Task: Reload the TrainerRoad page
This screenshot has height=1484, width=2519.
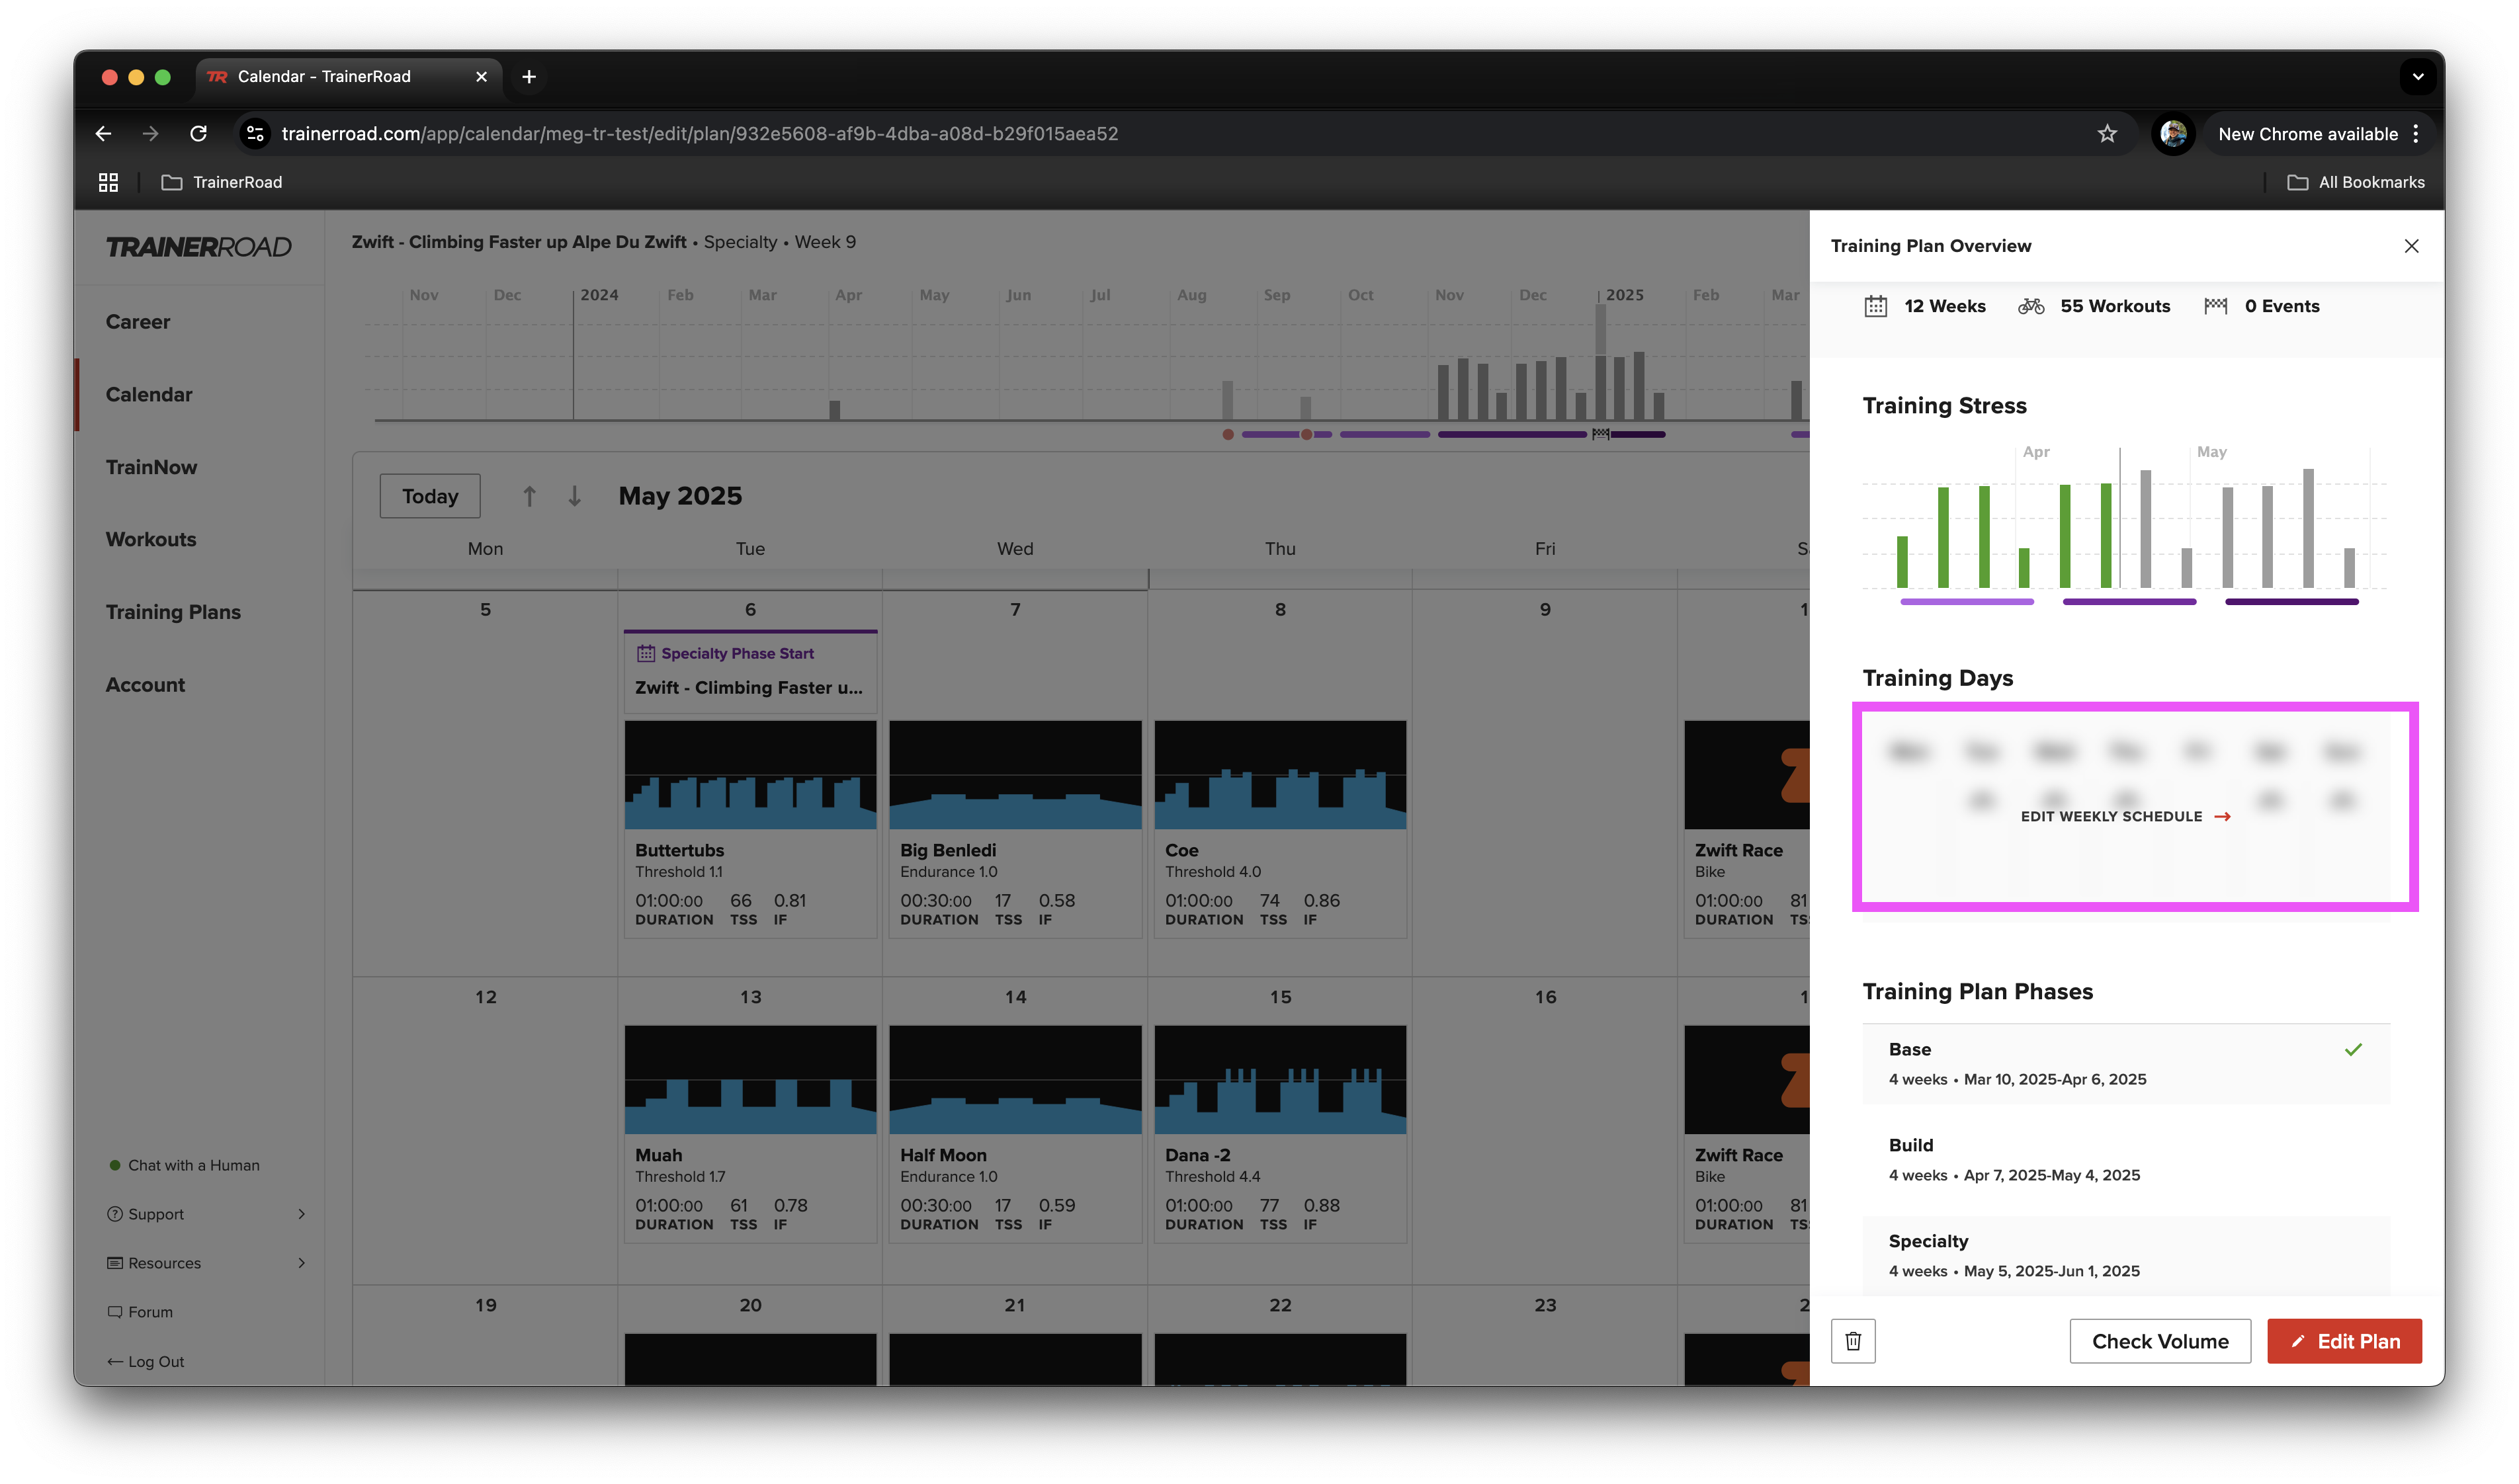Action: [198, 133]
